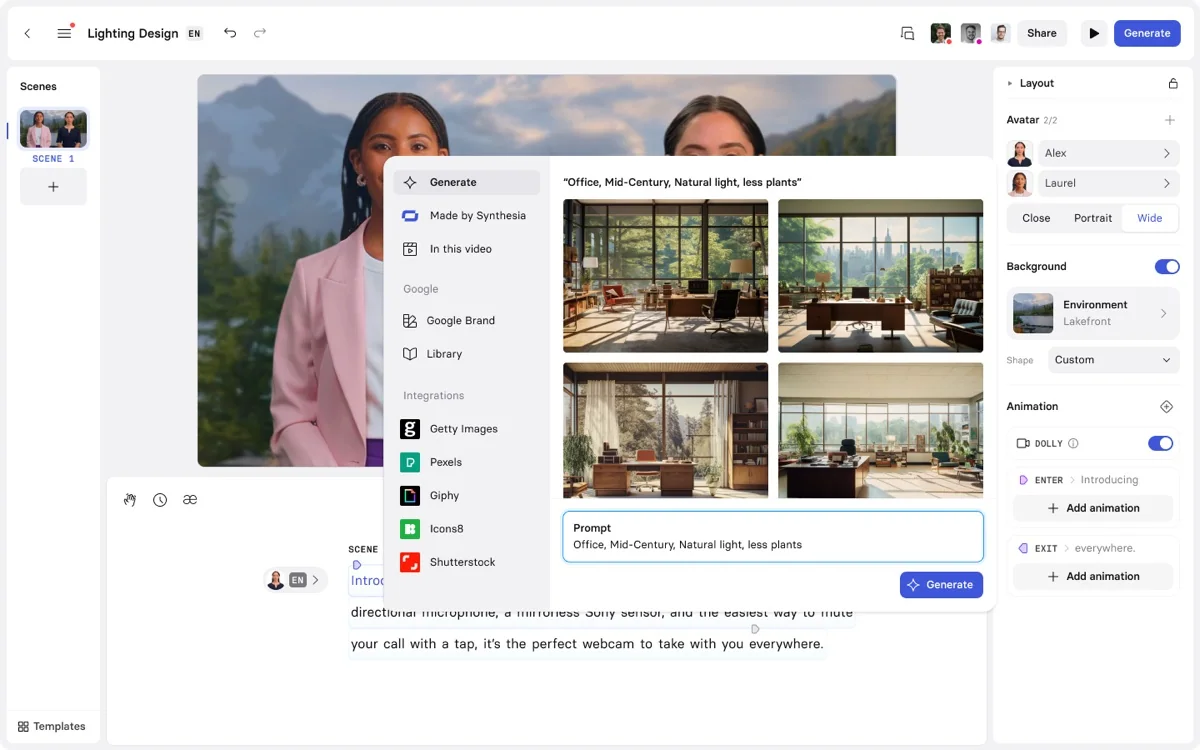Open the hamburger menu

pyautogui.click(x=64, y=33)
